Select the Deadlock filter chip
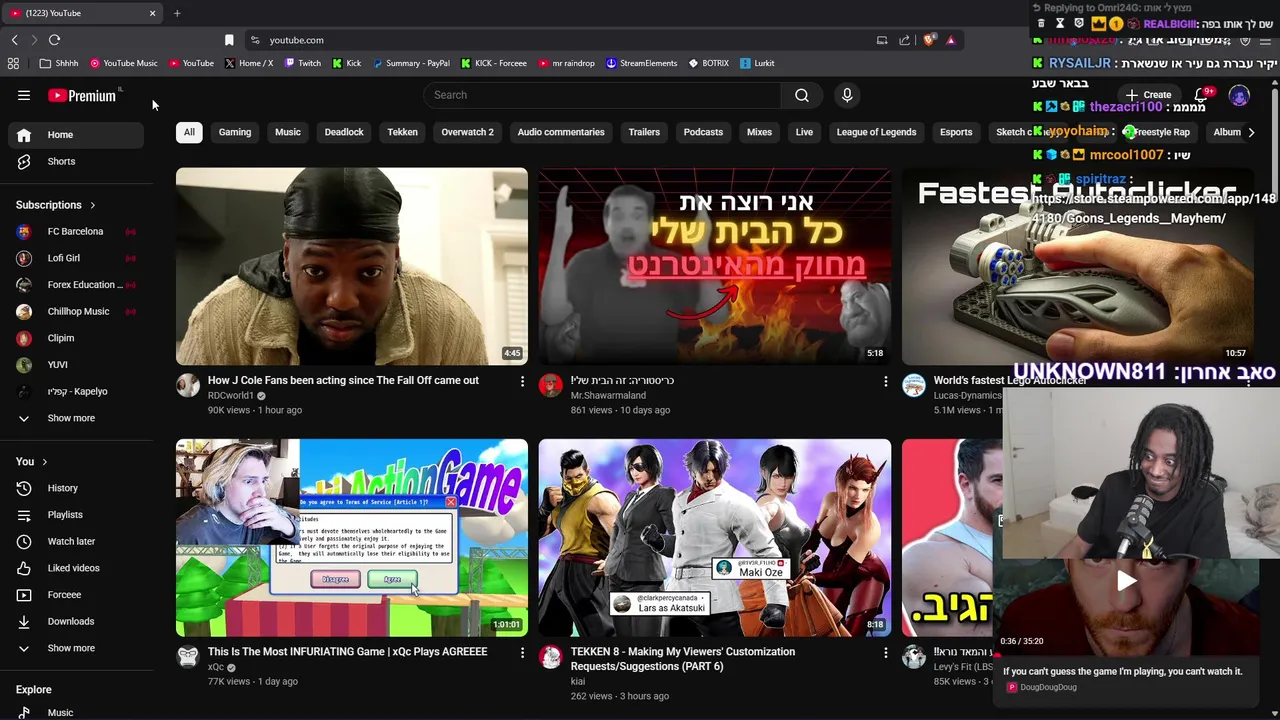Viewport: 1280px width, 720px height. pos(344,132)
